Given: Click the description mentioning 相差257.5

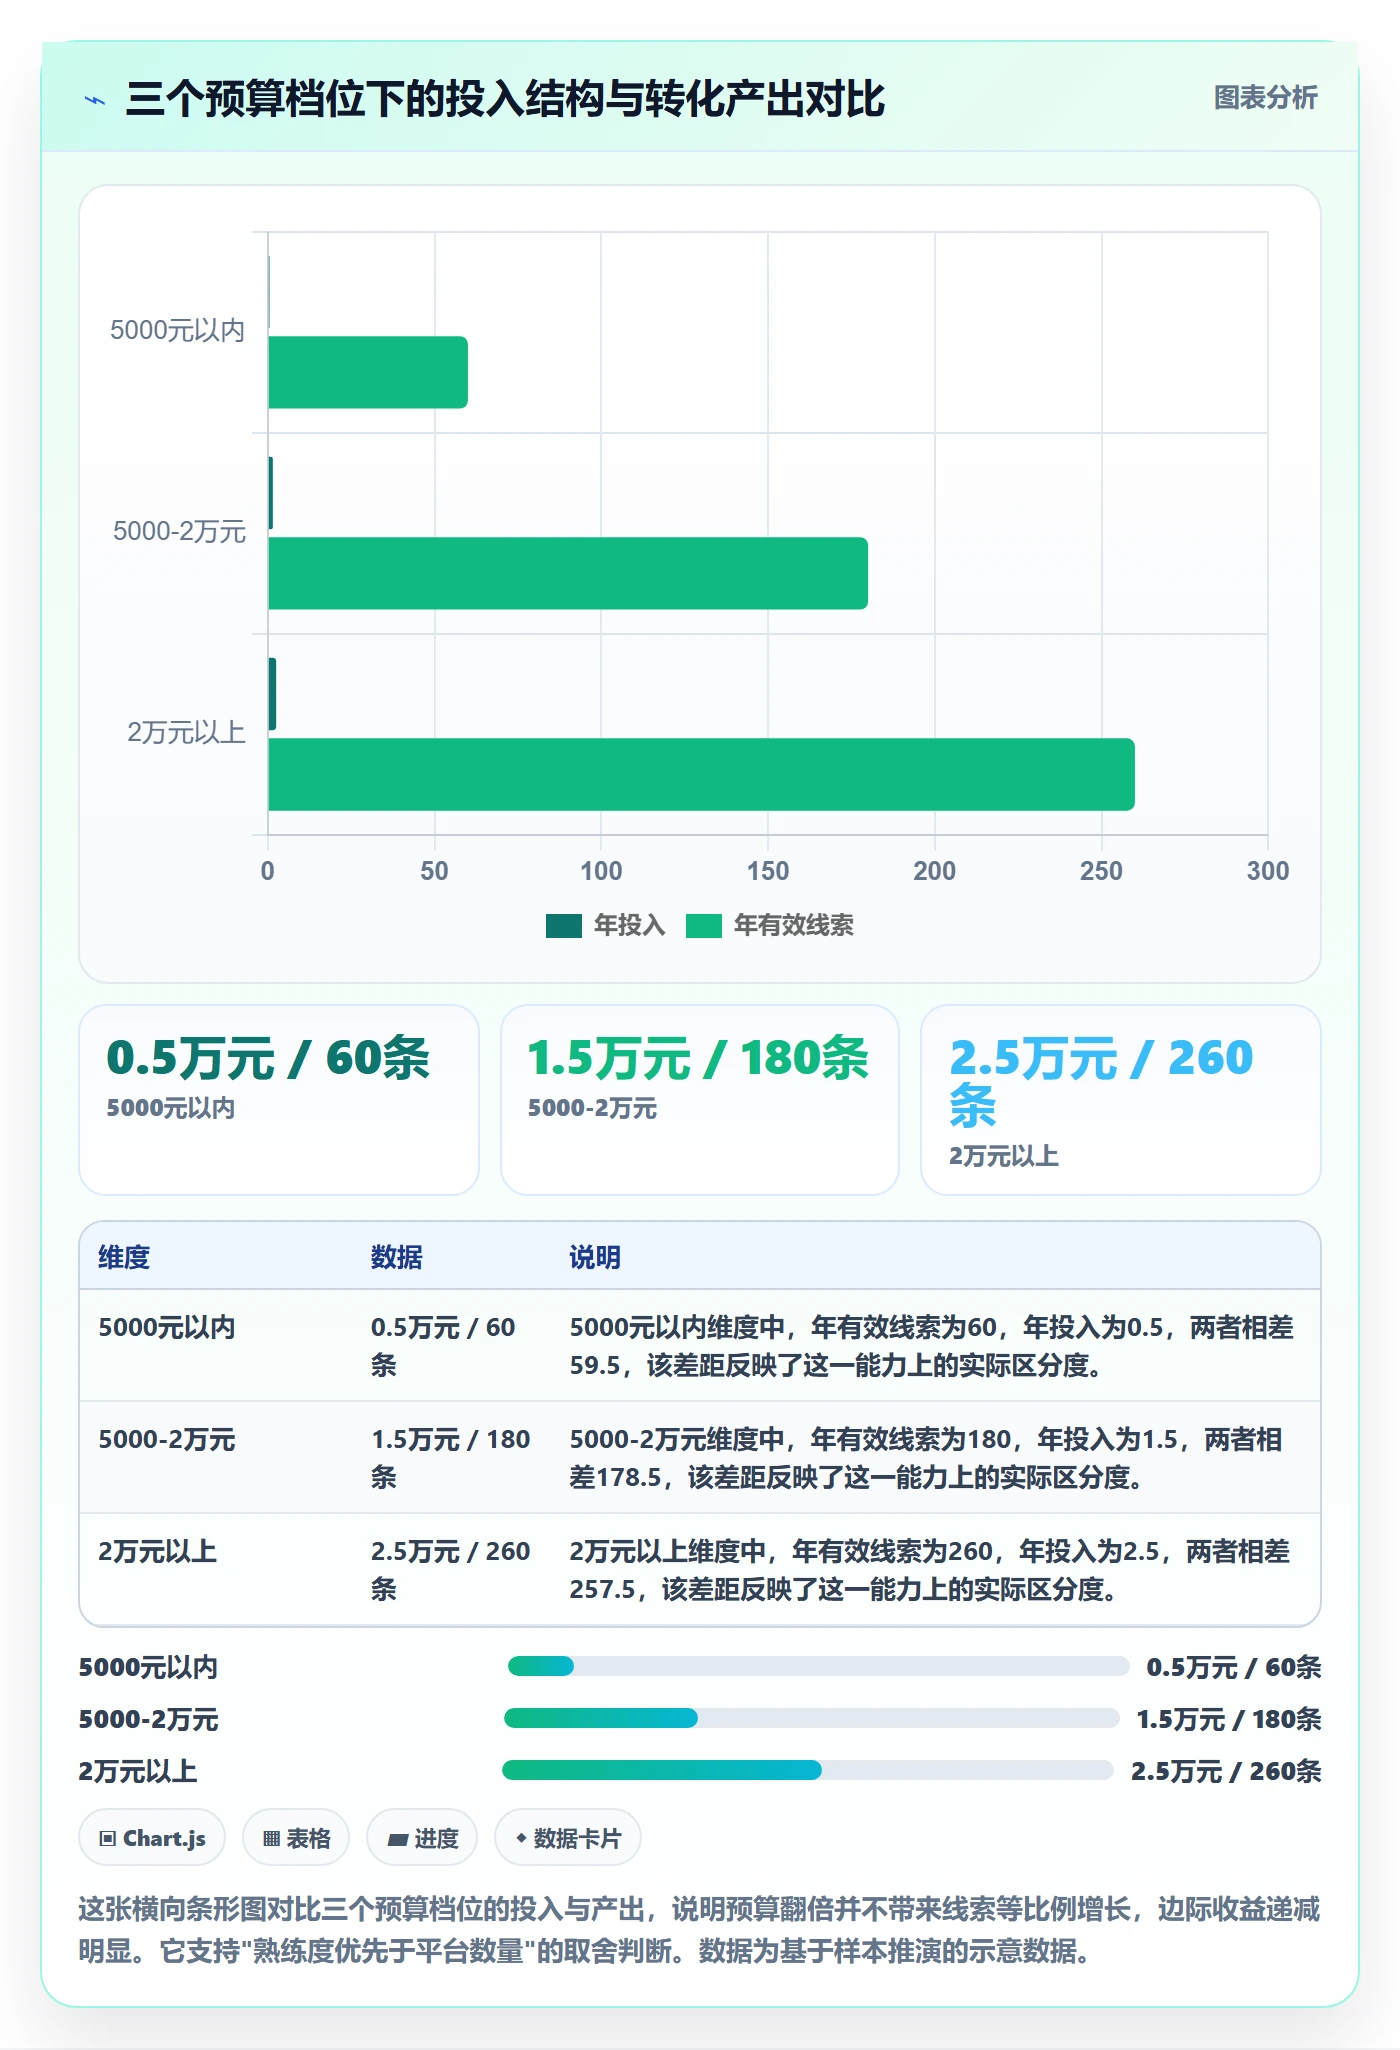Looking at the screenshot, I should tap(930, 1570).
